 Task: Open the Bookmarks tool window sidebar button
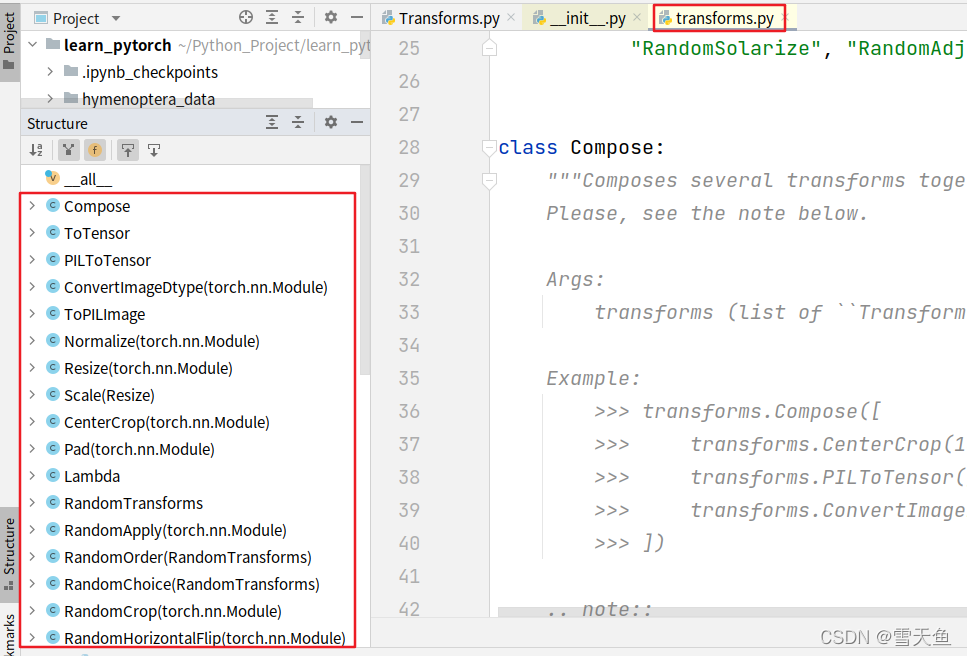(9, 632)
